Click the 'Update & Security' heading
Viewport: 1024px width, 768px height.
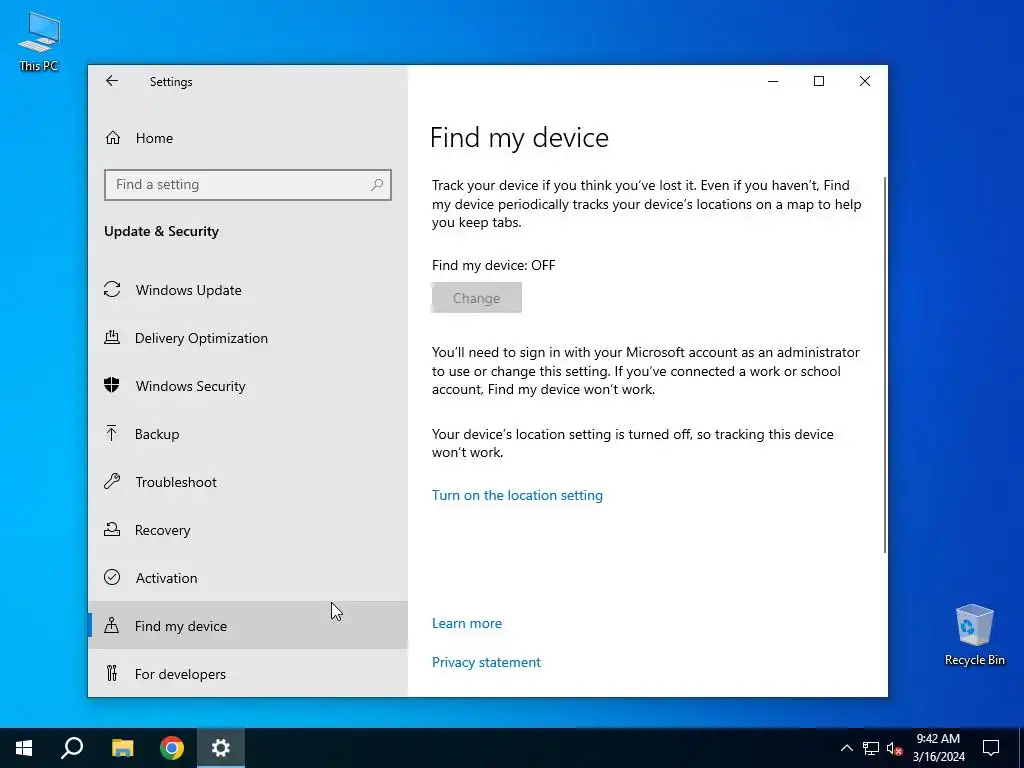161,231
